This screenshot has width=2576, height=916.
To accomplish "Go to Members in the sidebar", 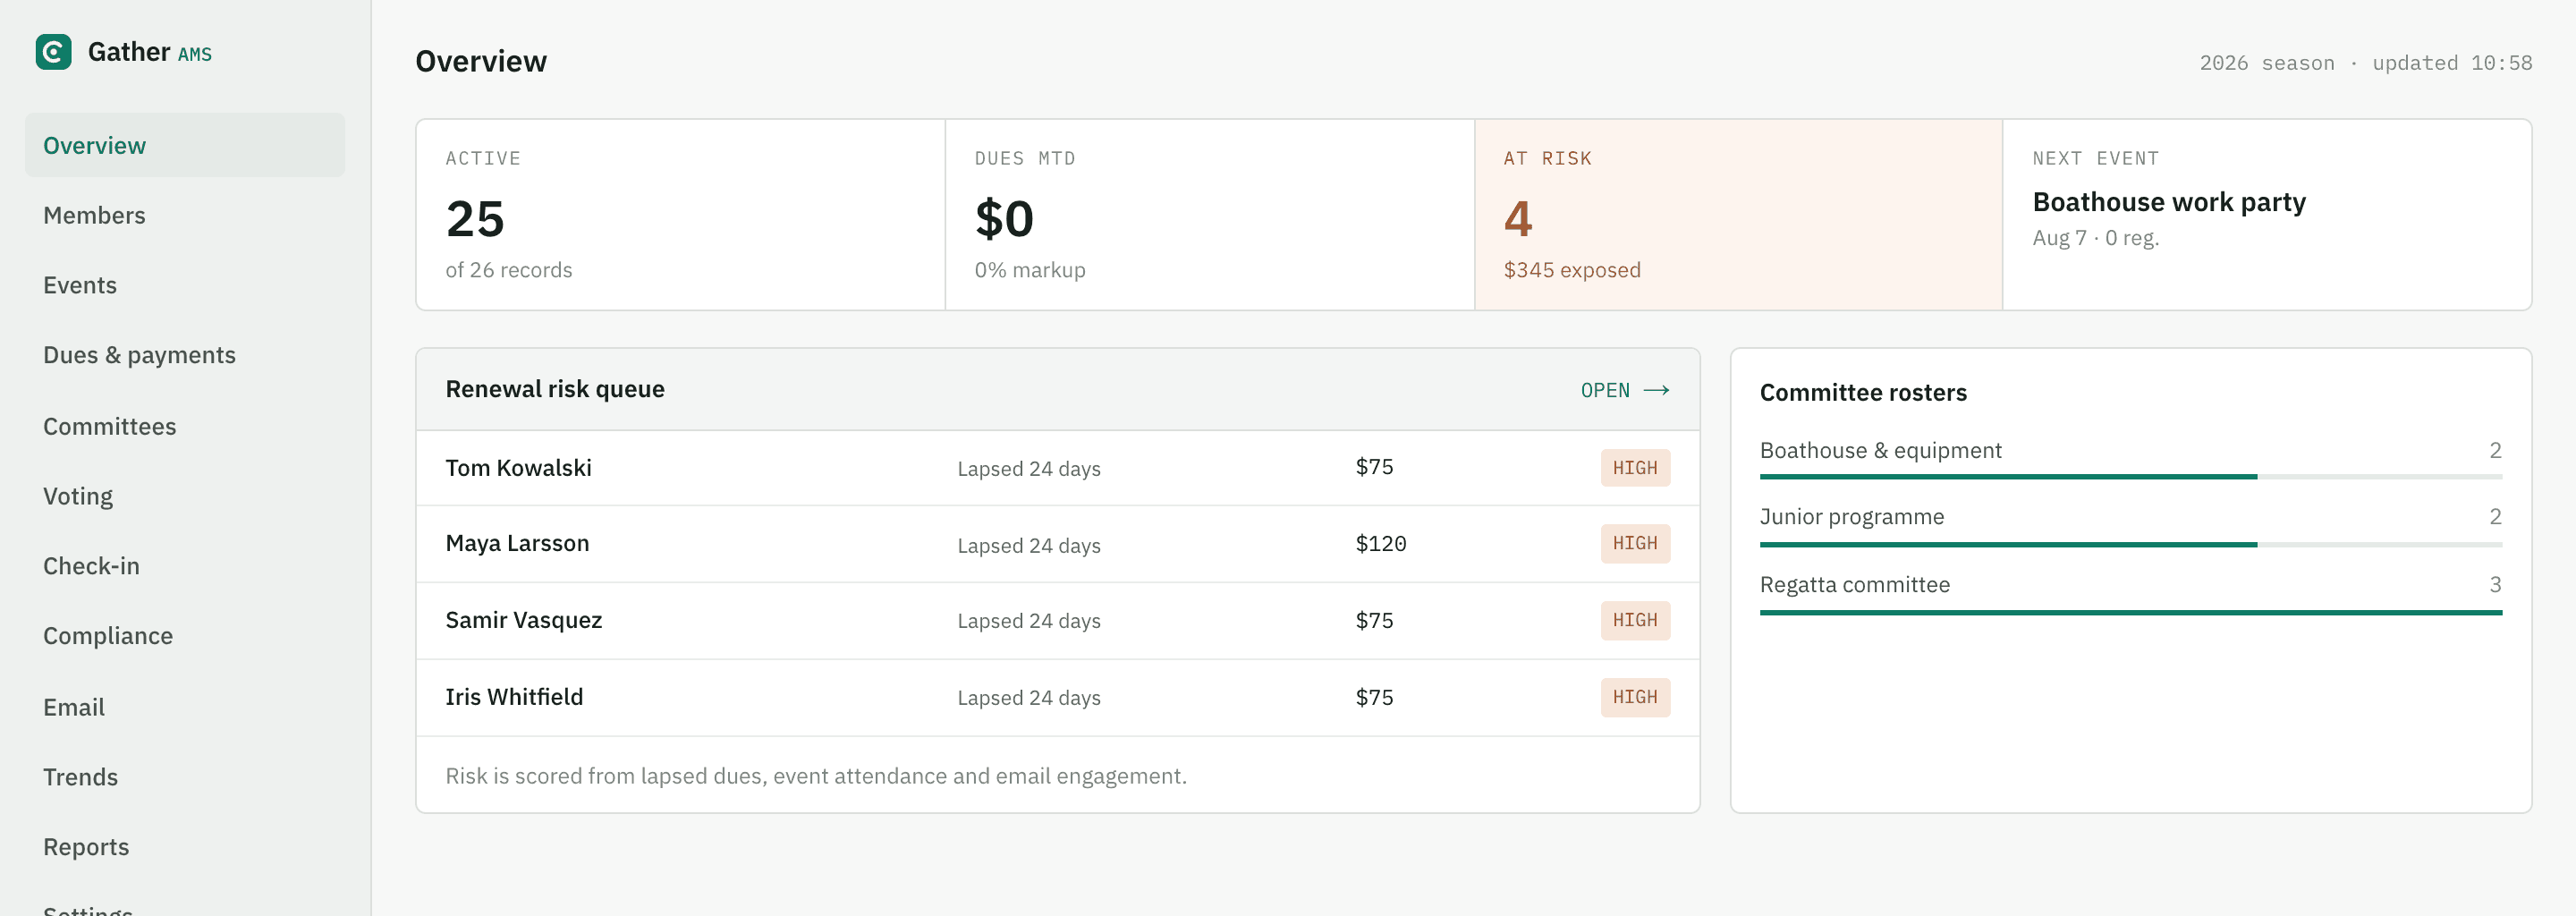I will tap(185, 215).
